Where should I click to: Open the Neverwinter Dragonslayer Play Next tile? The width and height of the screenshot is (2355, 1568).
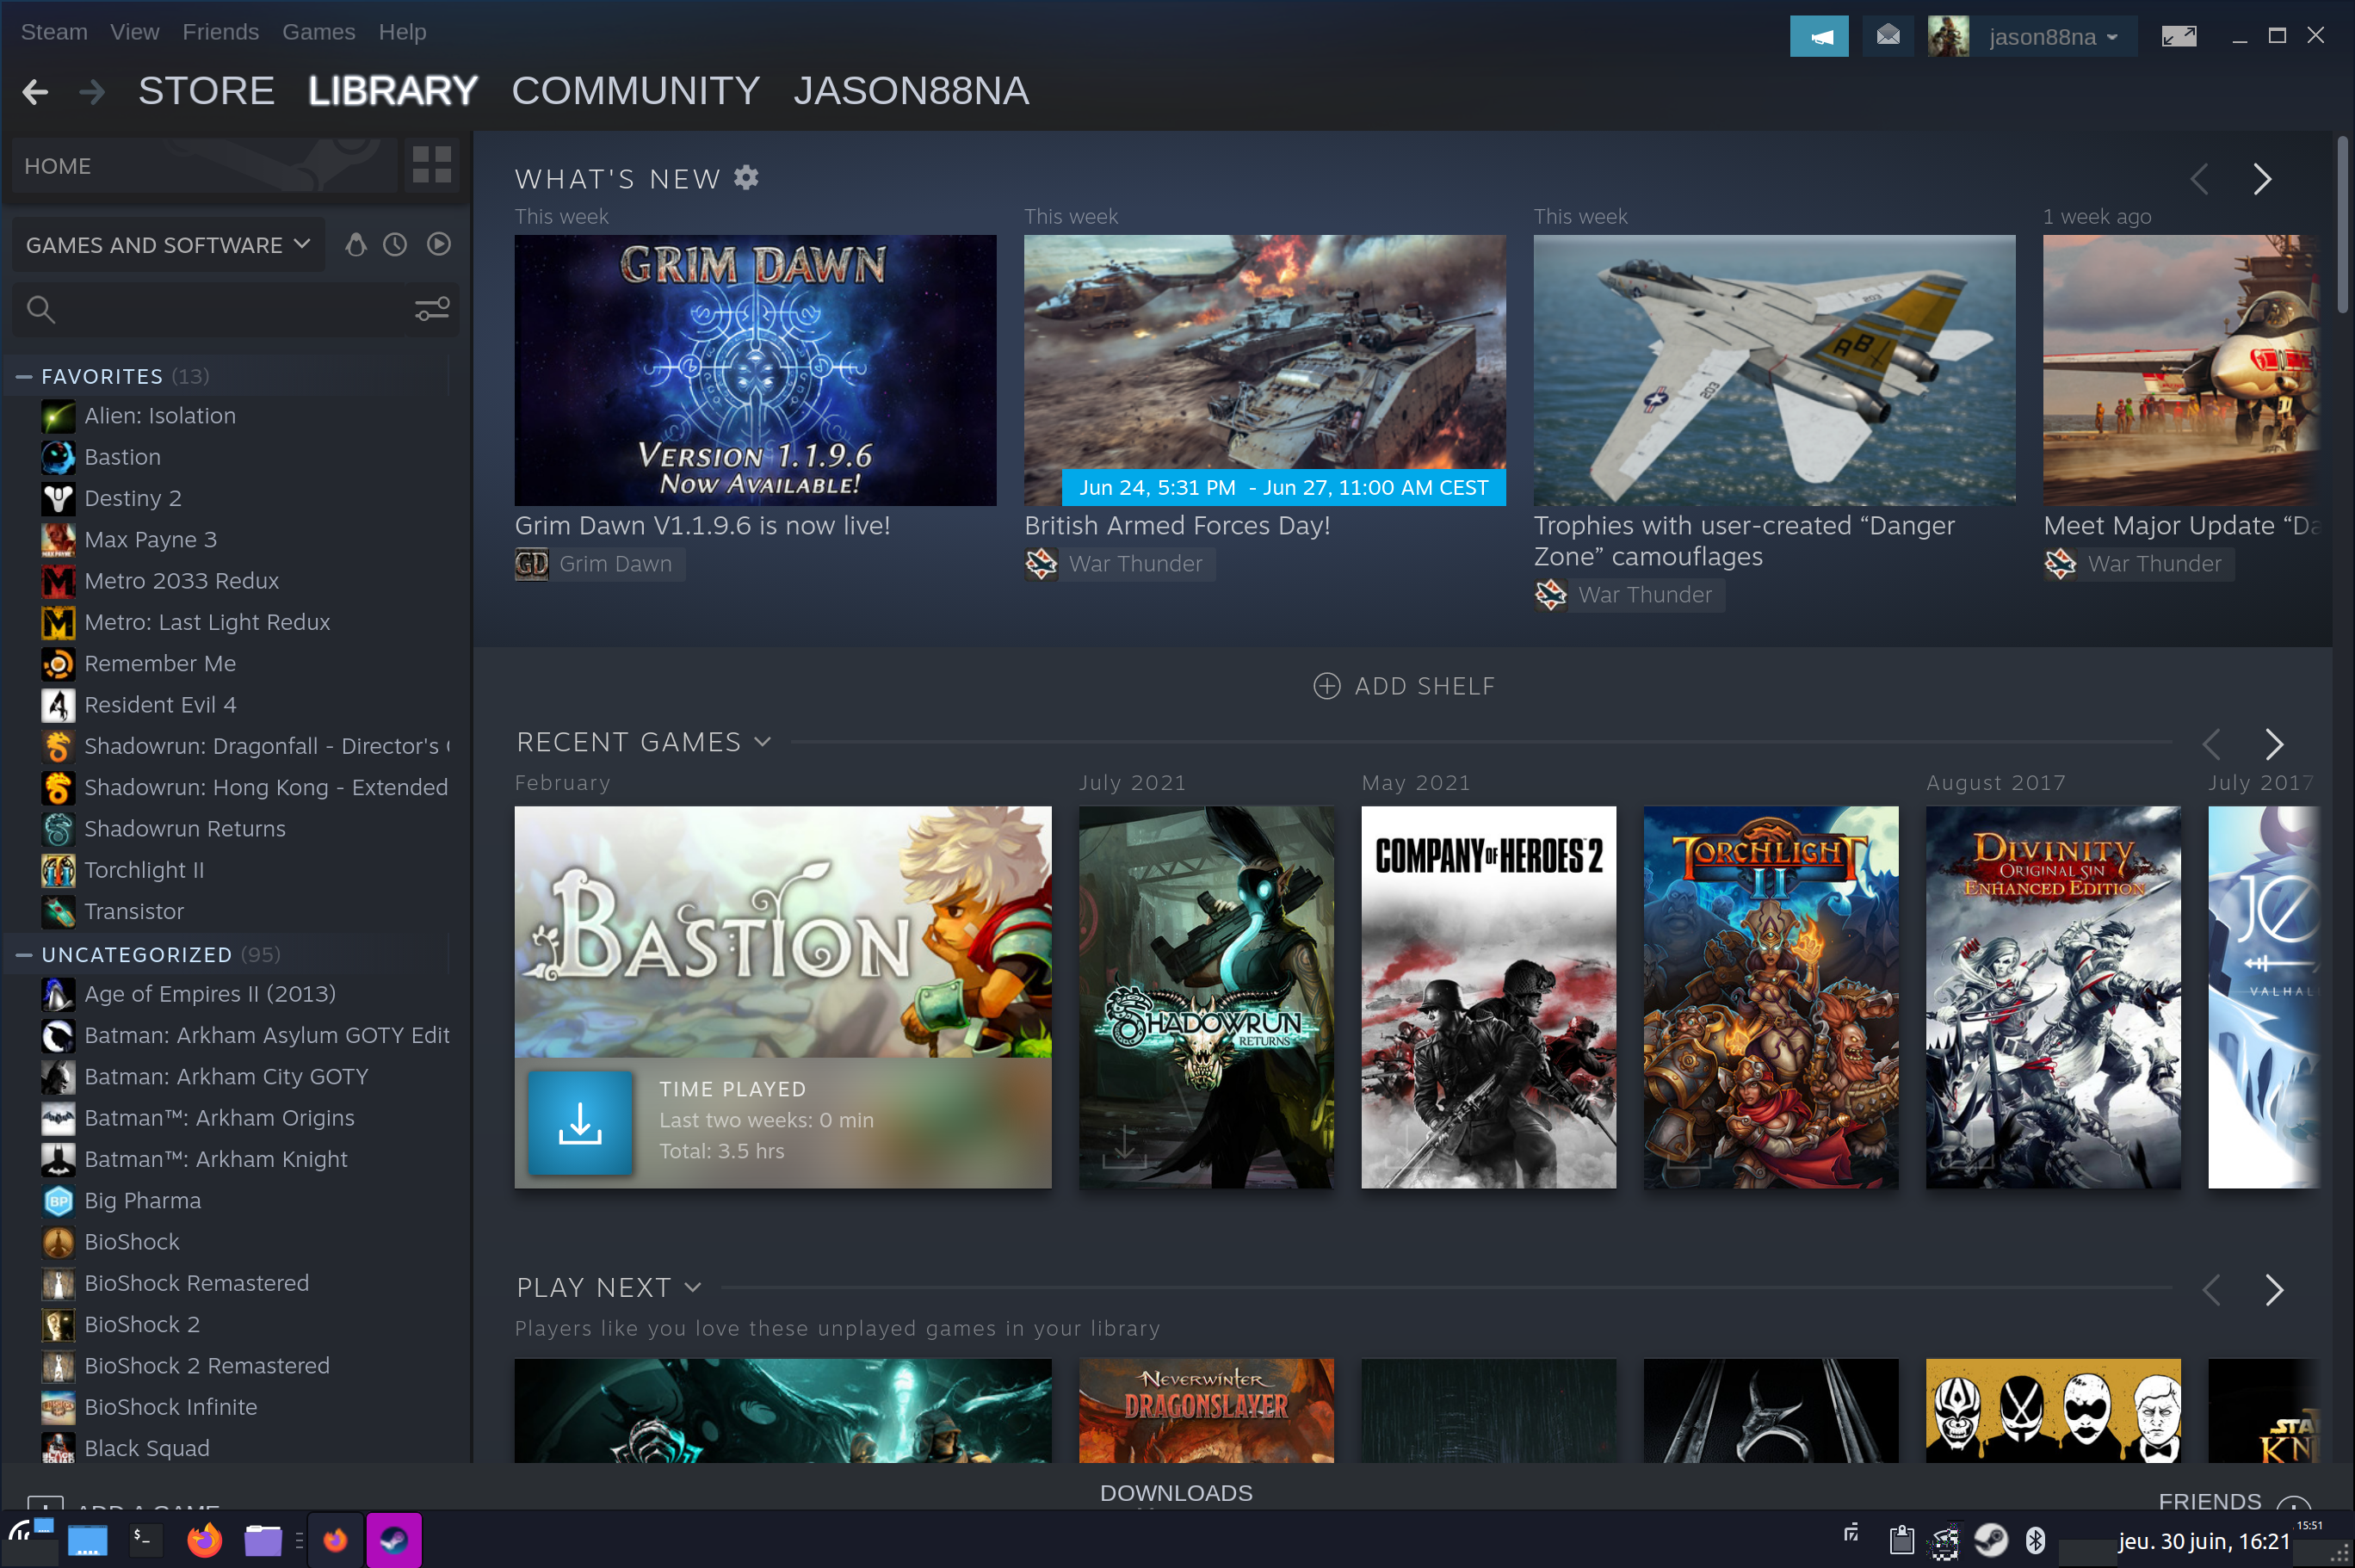pos(1206,1410)
